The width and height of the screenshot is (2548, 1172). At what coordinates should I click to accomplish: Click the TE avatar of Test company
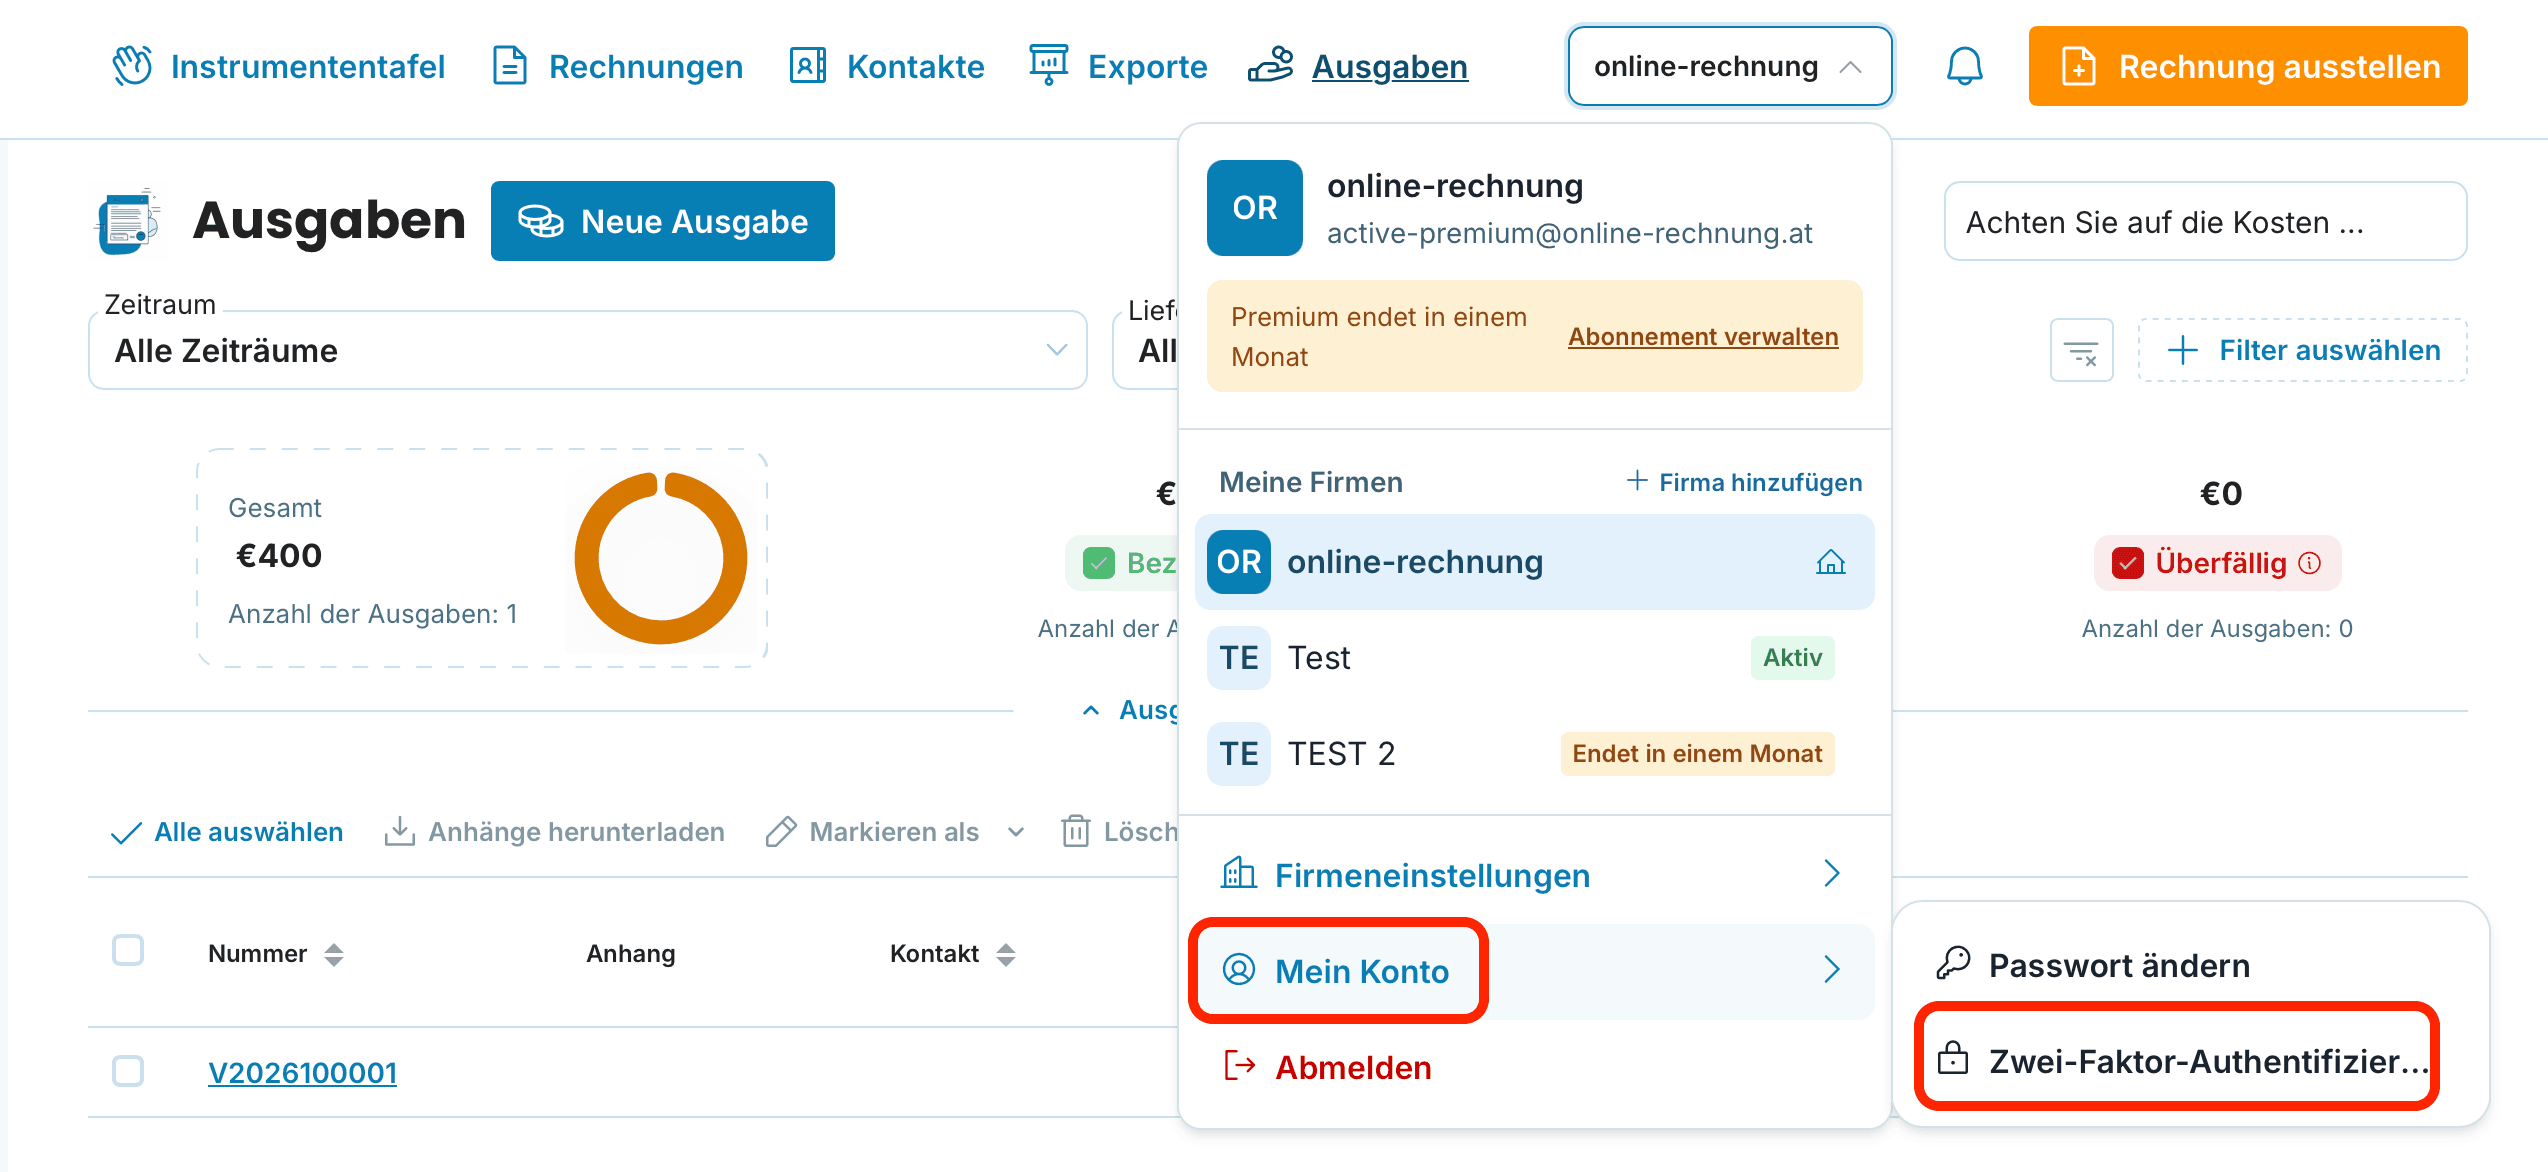coord(1238,658)
